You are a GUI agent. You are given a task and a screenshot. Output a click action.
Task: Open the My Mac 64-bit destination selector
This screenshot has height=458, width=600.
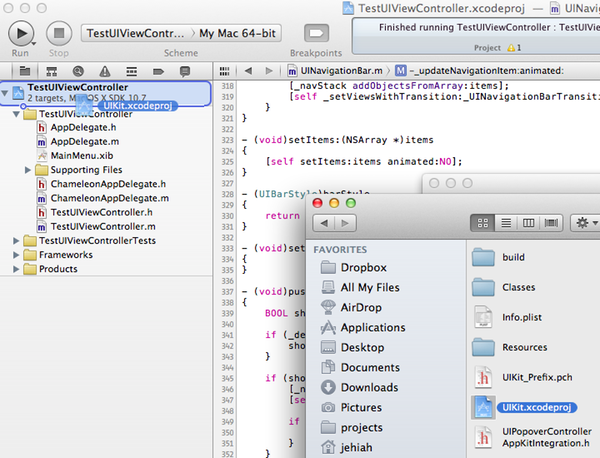click(237, 33)
